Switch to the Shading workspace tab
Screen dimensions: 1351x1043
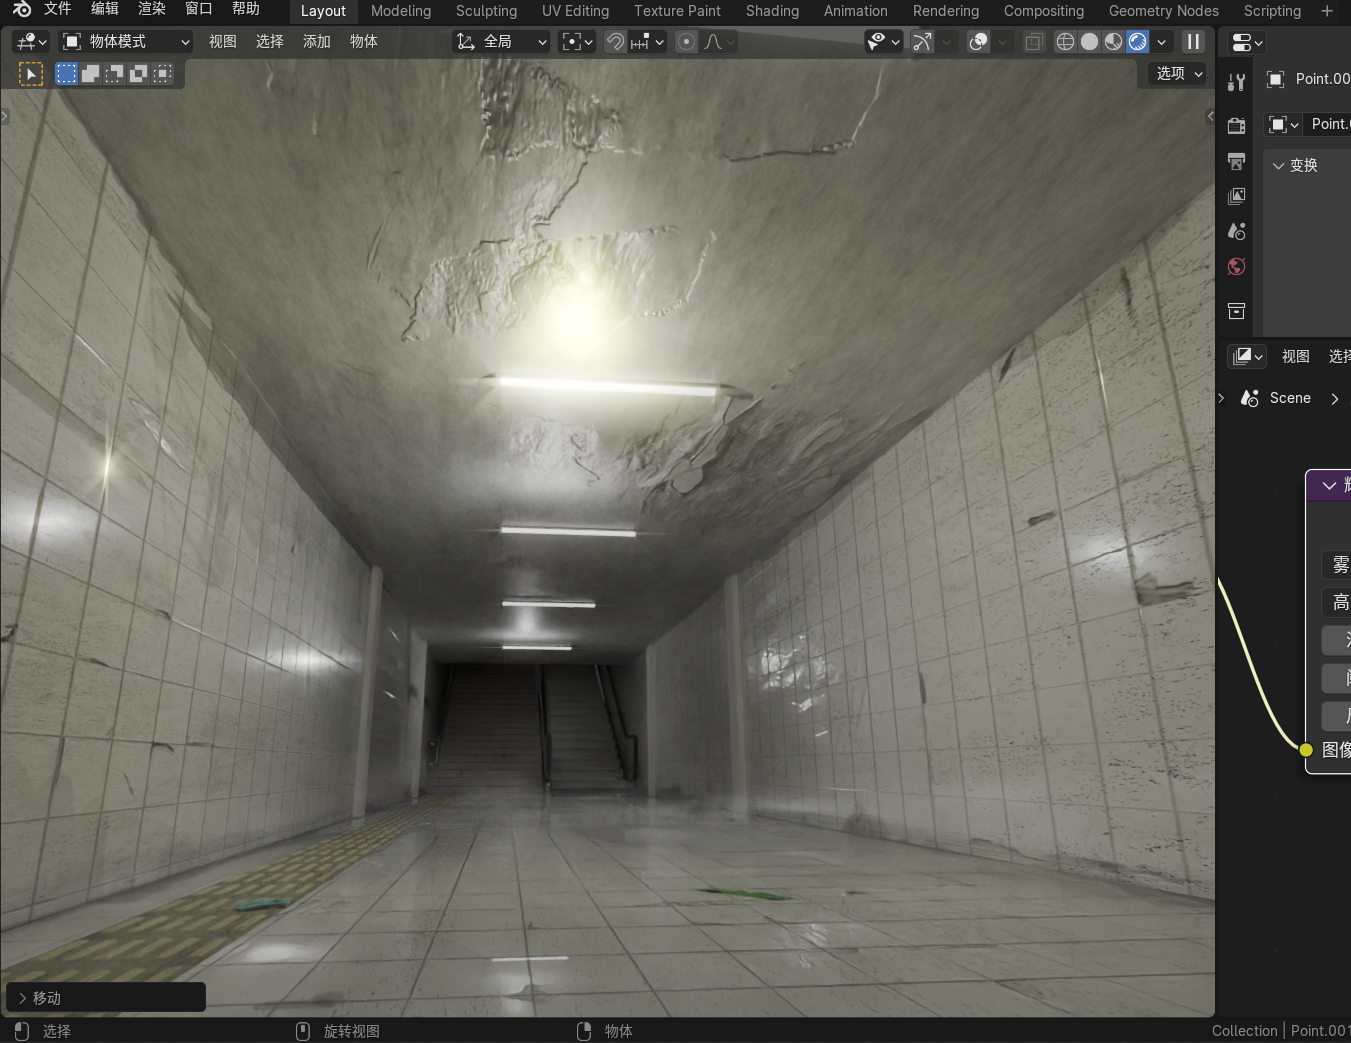(x=772, y=11)
